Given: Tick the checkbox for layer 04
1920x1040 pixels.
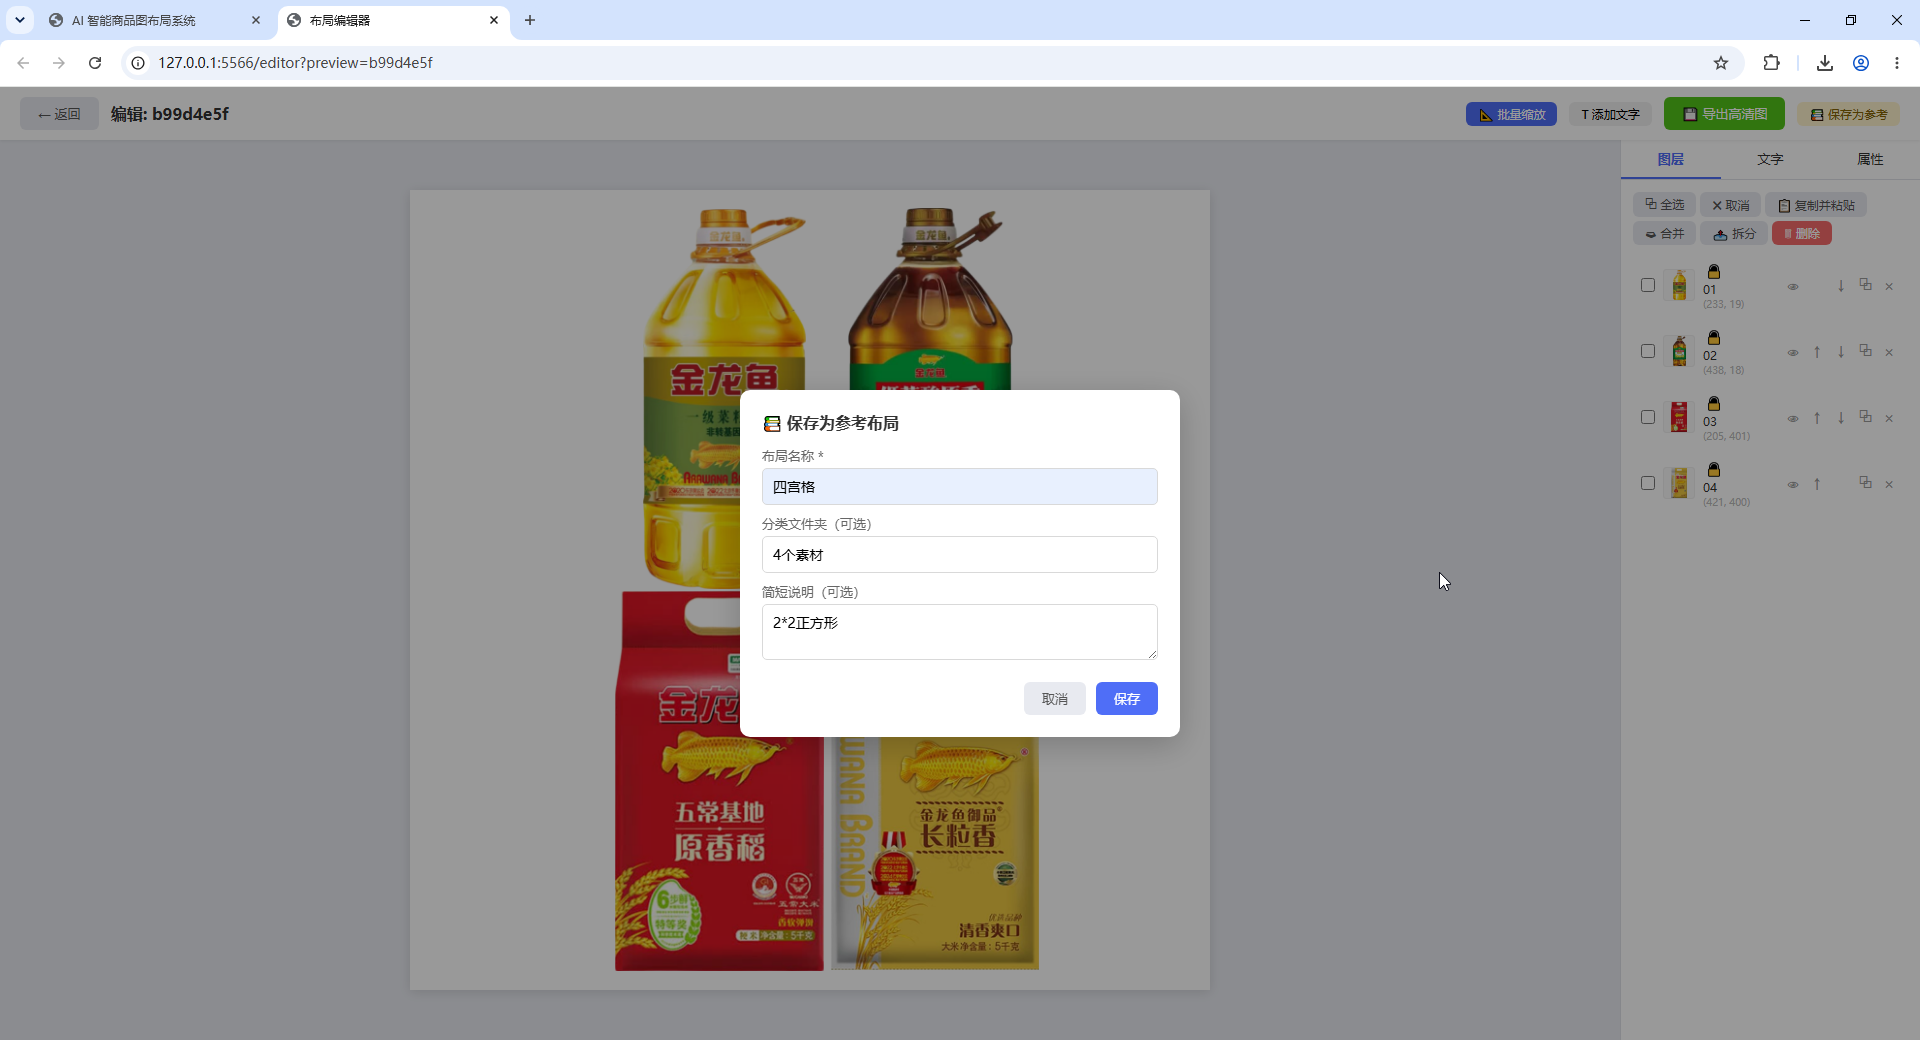Looking at the screenshot, I should click(x=1648, y=483).
